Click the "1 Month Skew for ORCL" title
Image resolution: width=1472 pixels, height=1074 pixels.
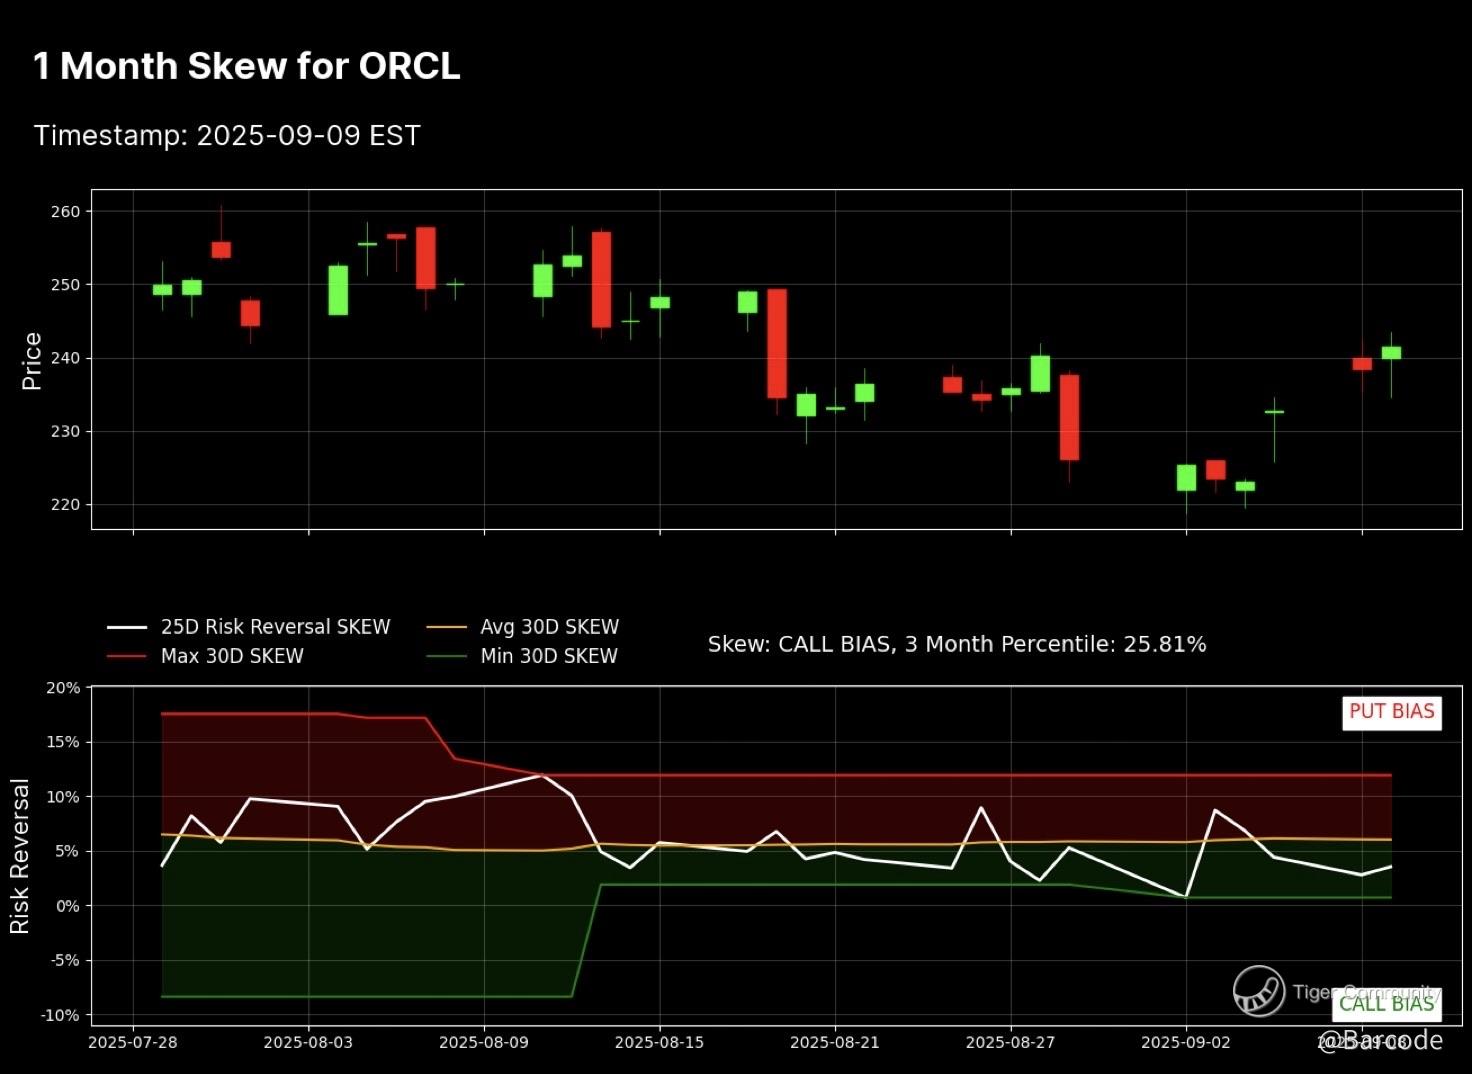pyautogui.click(x=246, y=66)
